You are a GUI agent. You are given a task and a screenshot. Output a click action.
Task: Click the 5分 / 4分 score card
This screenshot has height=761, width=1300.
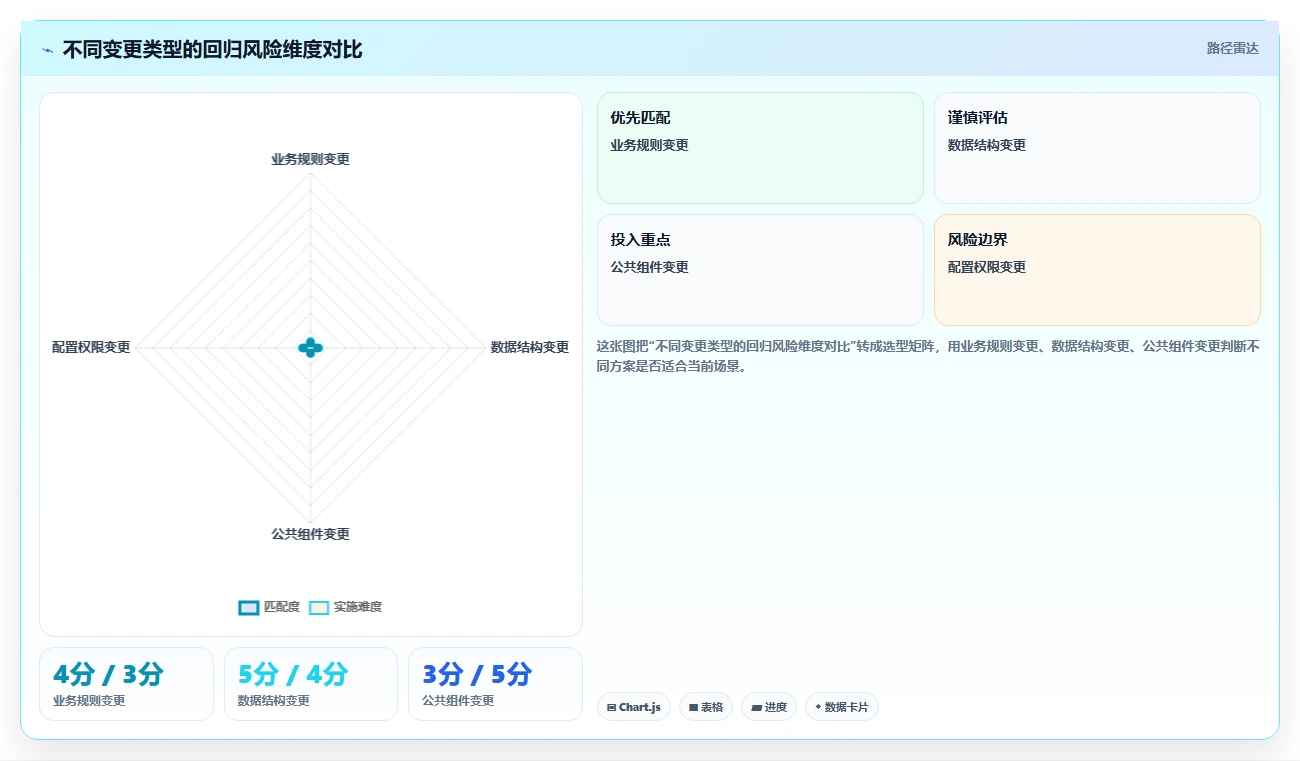(x=311, y=684)
